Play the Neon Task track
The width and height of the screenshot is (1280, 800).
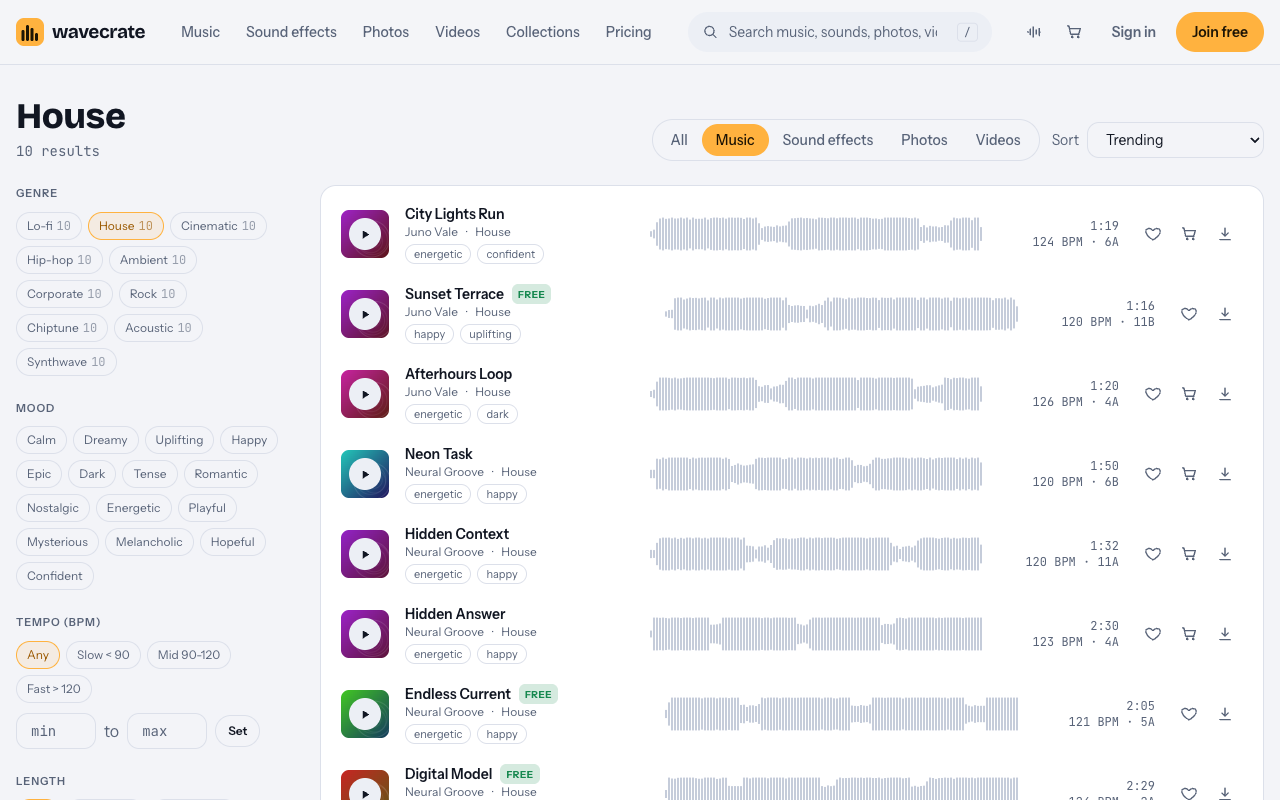tap(365, 474)
